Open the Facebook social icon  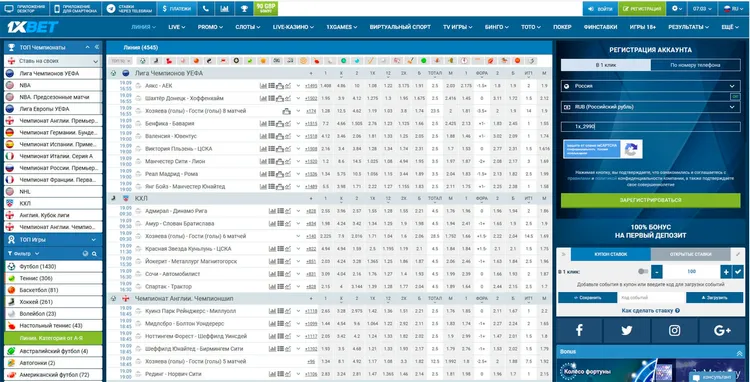click(x=579, y=330)
